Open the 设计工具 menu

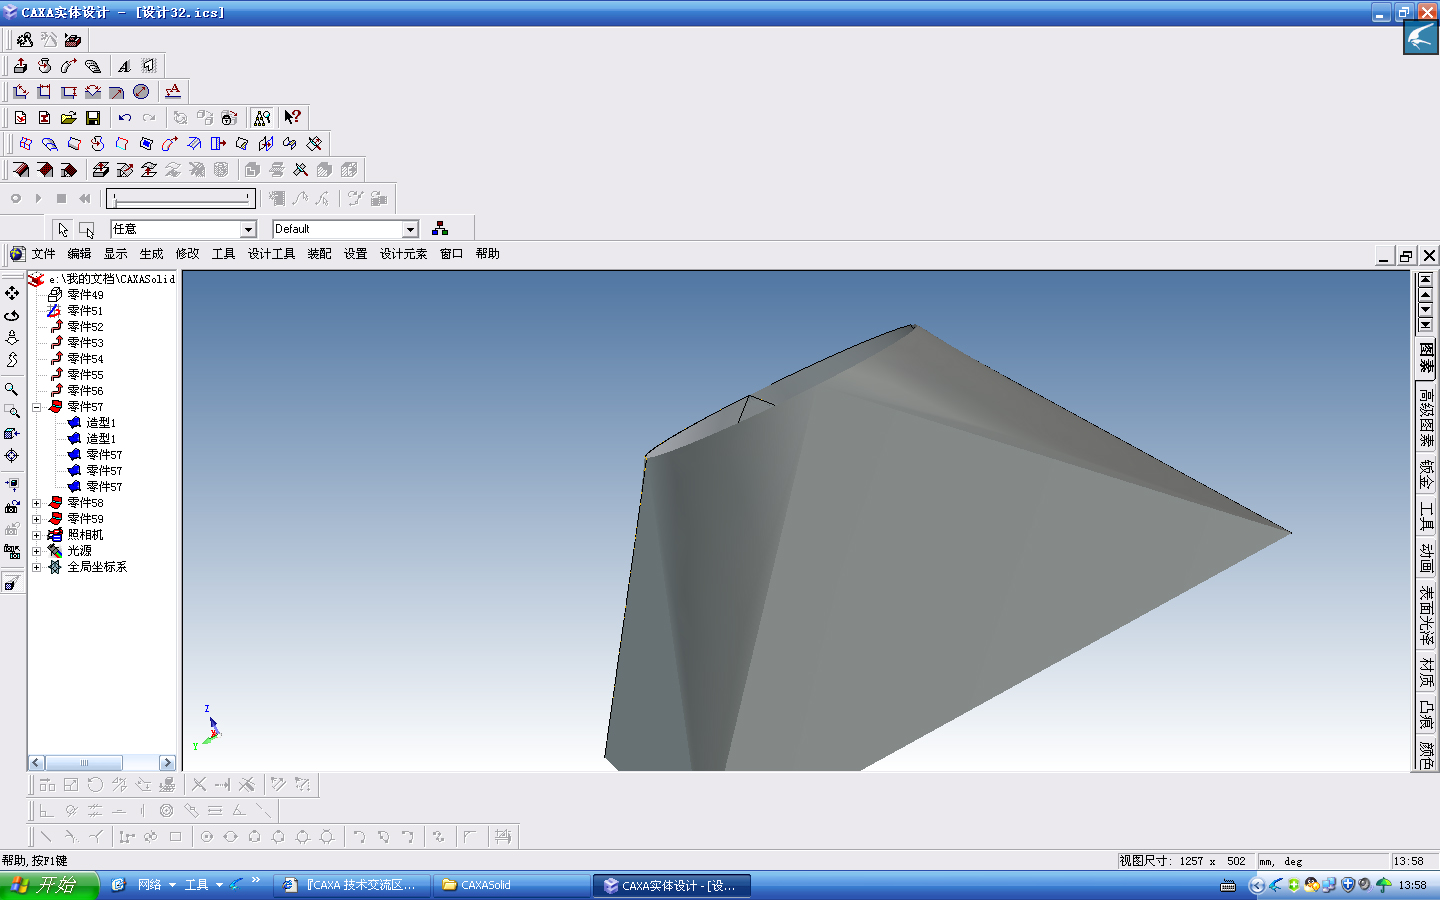[x=271, y=254]
